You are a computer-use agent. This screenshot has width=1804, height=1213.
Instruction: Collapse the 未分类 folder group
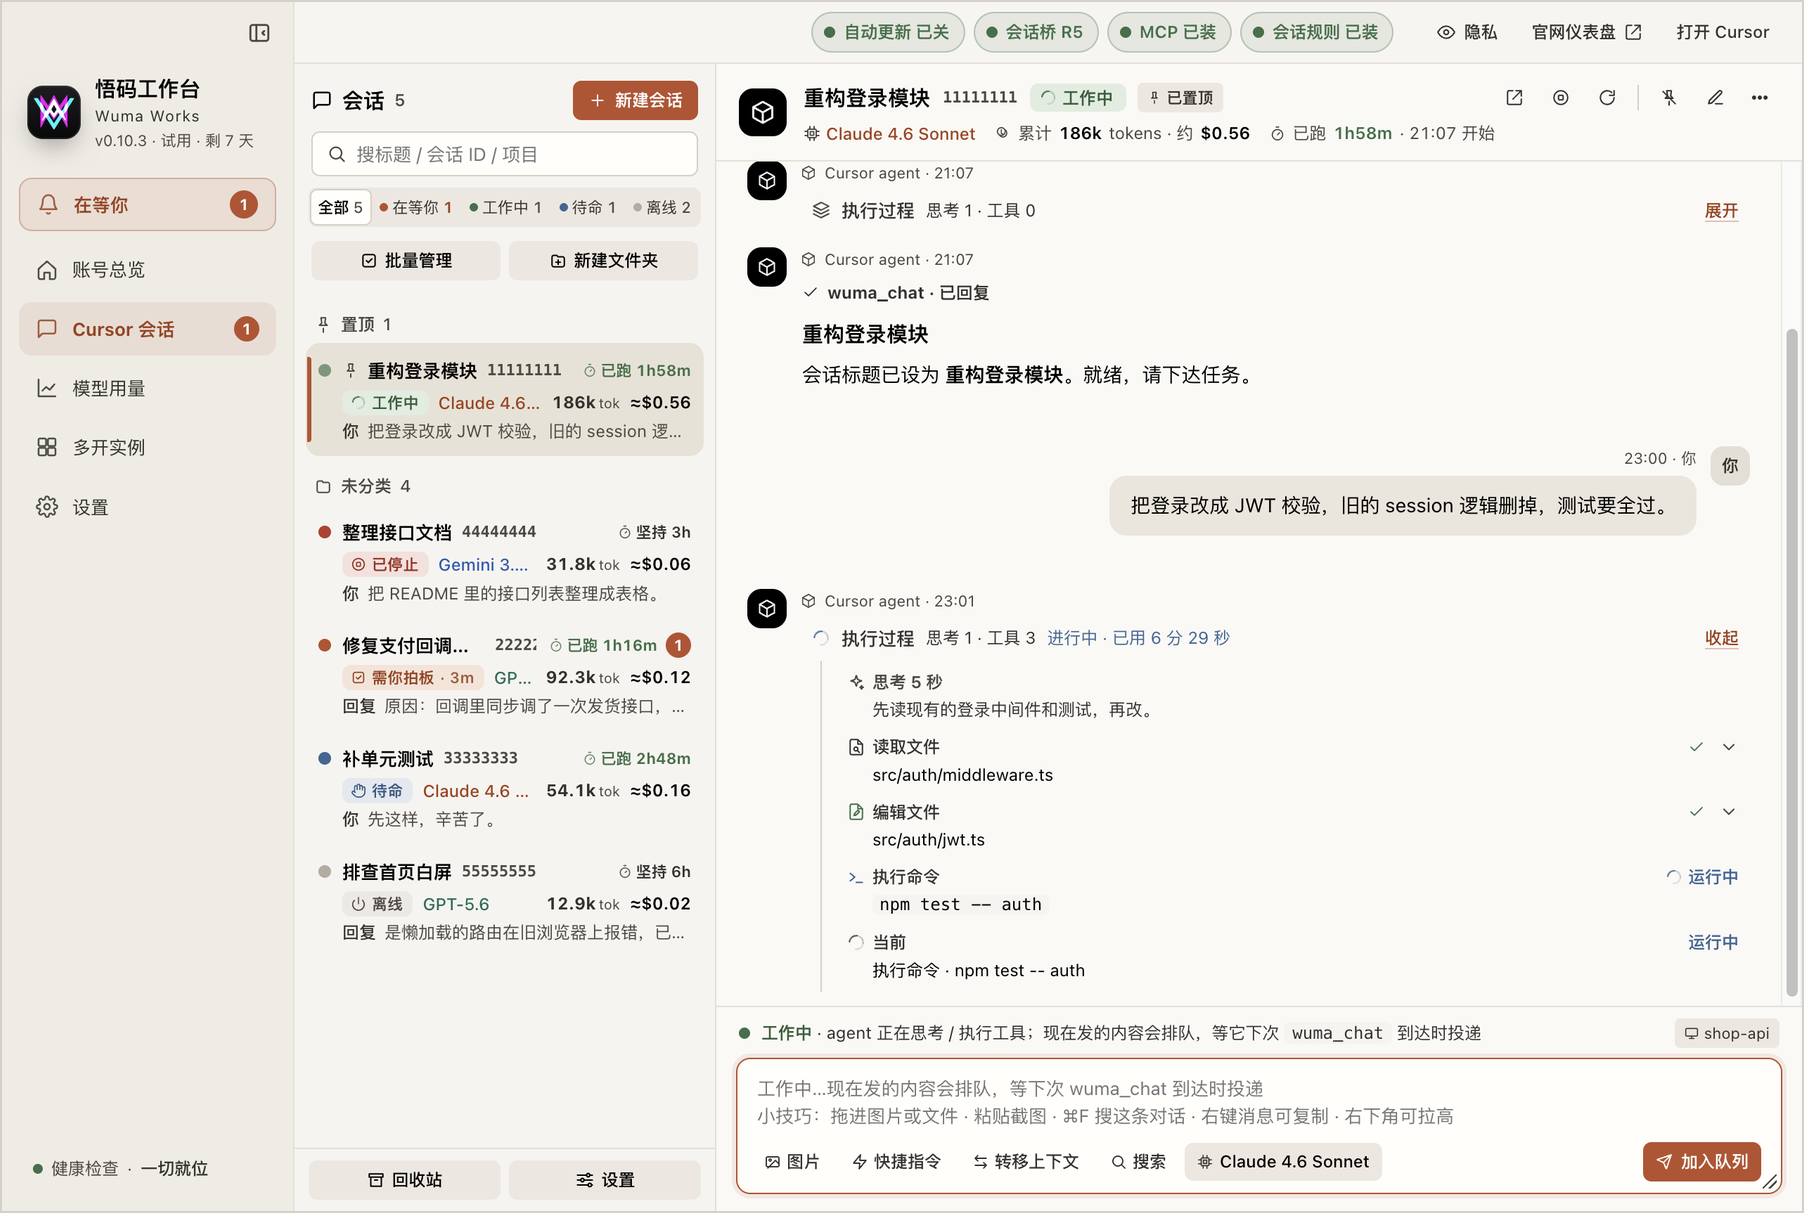click(362, 486)
